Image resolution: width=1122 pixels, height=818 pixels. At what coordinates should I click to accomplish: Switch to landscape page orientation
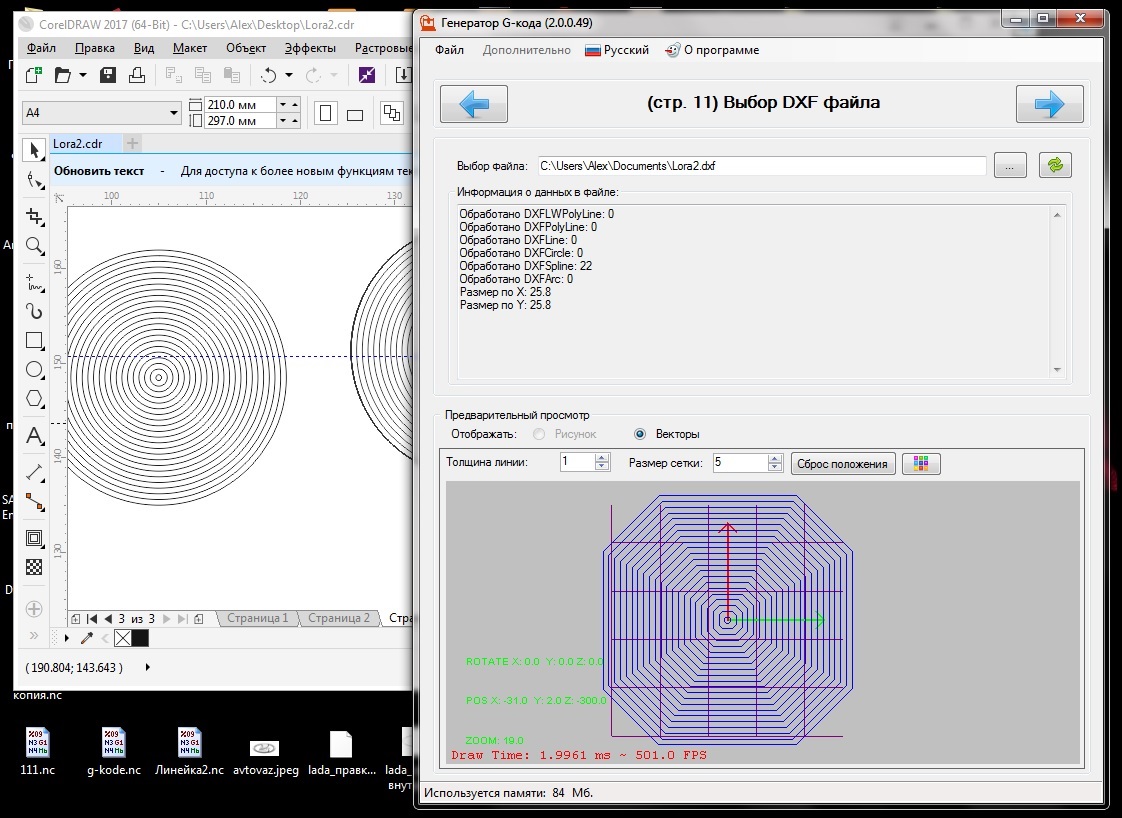point(355,113)
